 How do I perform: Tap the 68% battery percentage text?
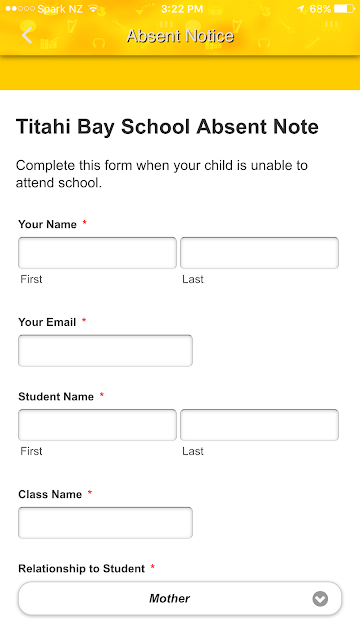click(x=320, y=9)
